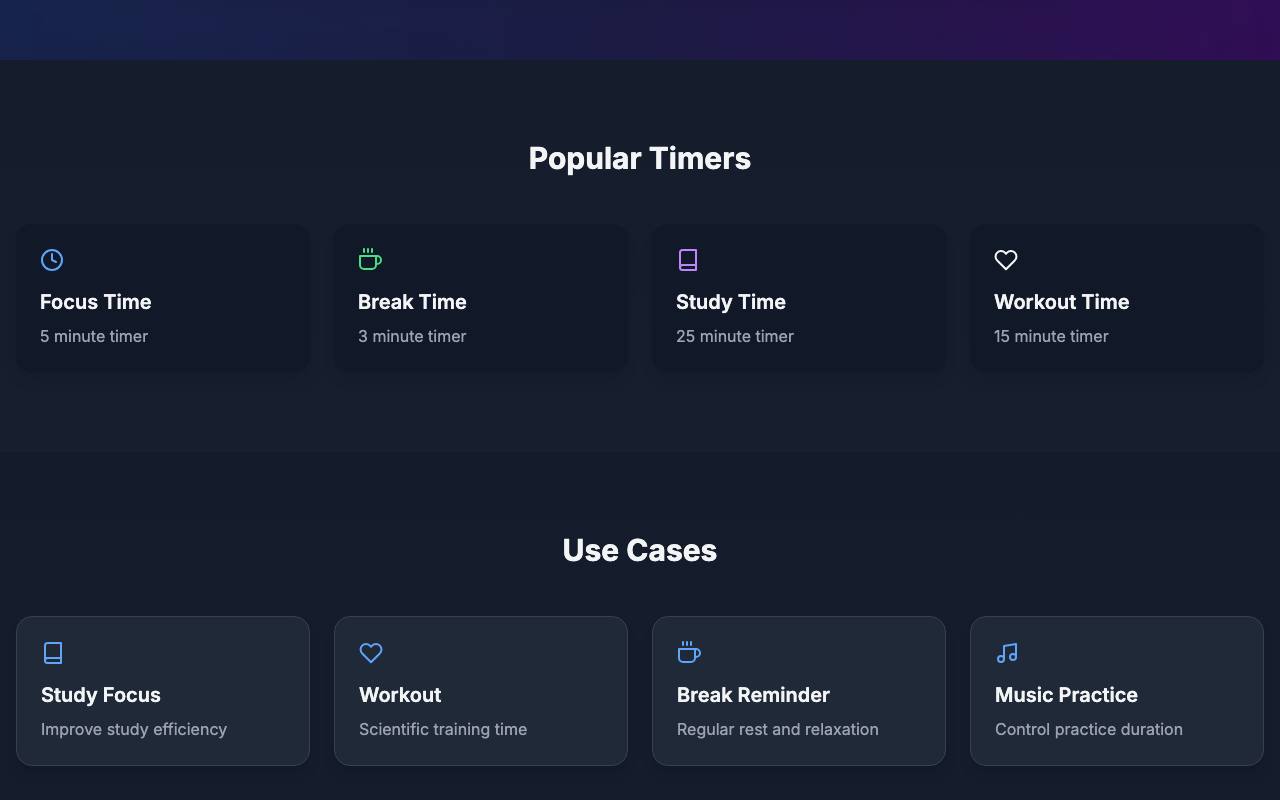1280x800 pixels.
Task: Click the blue heart icon above Workout use case
Action: click(x=371, y=653)
